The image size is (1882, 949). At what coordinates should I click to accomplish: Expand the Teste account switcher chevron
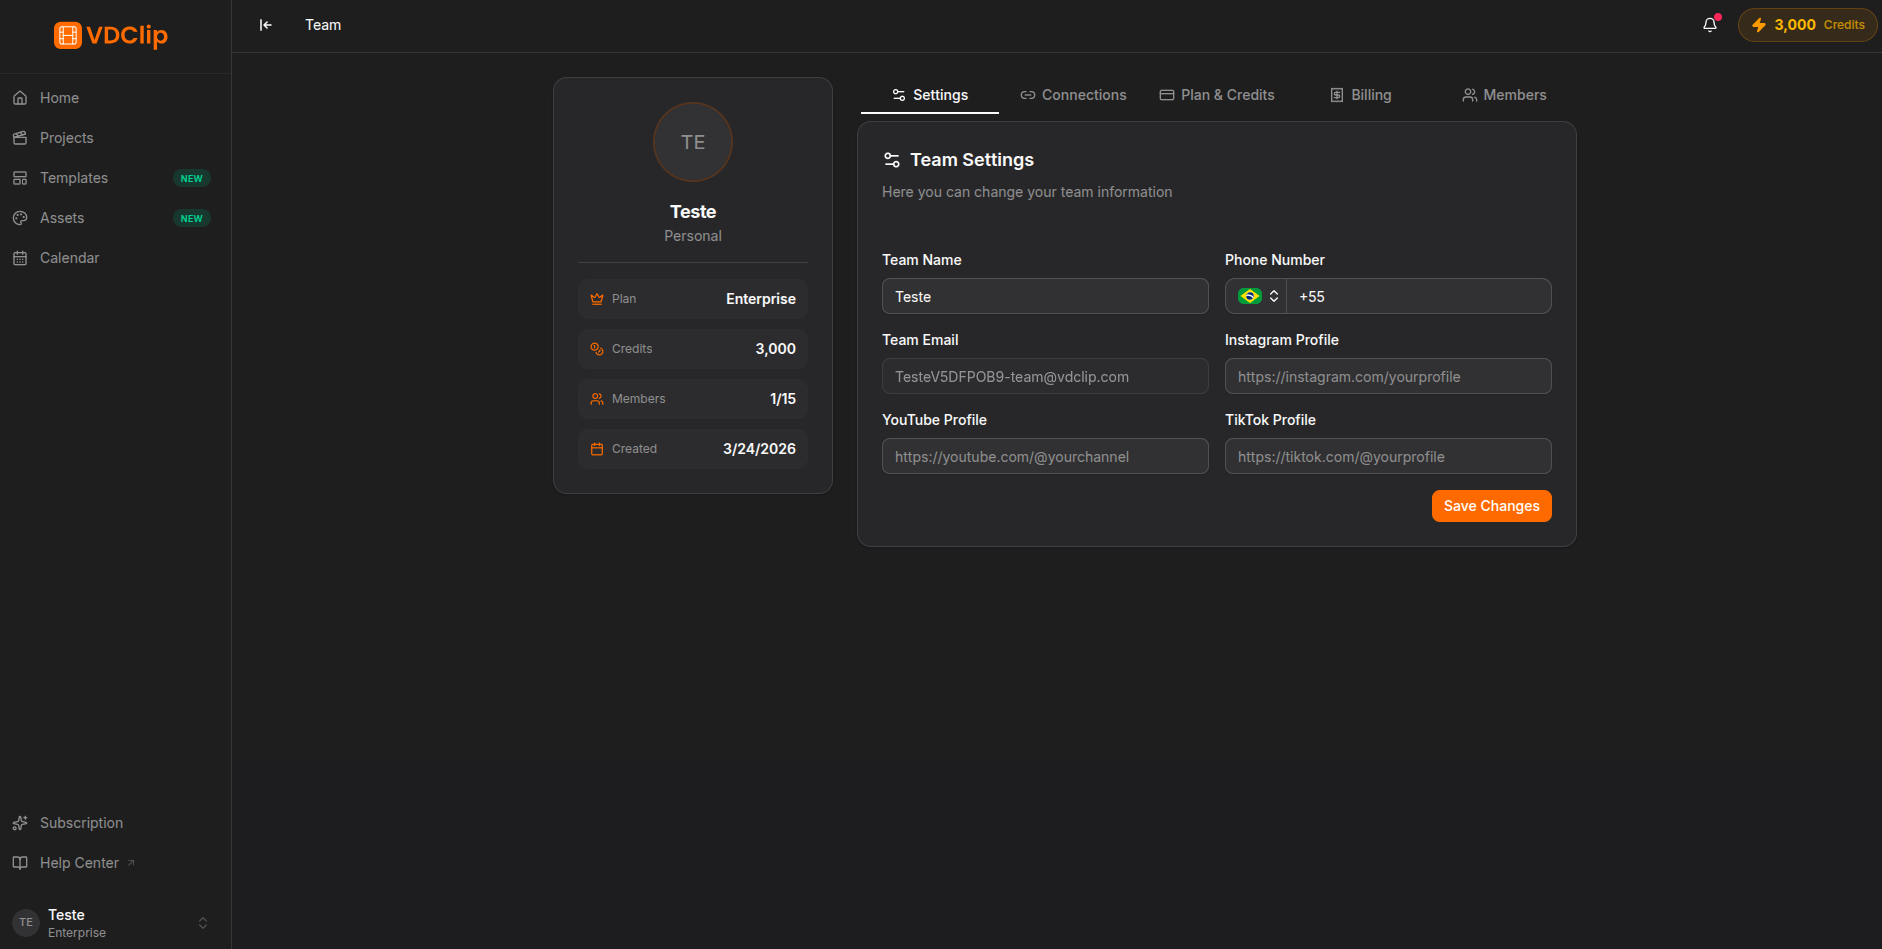click(203, 923)
